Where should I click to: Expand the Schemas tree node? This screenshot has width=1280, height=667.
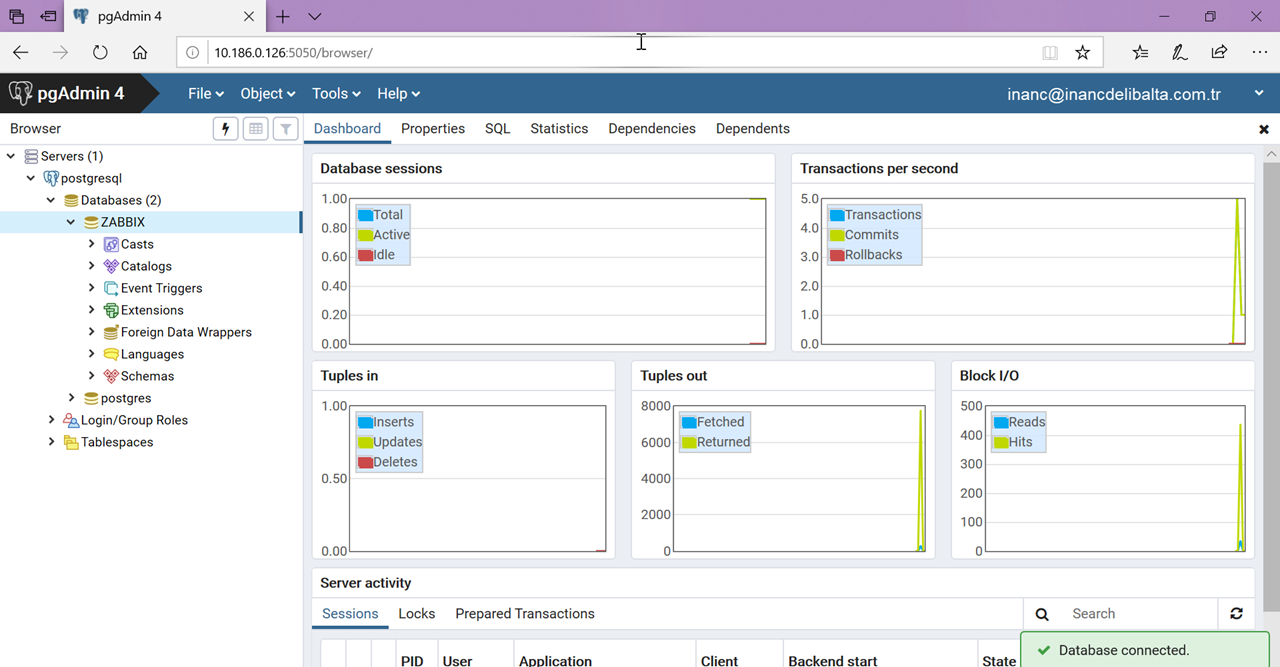click(x=92, y=376)
